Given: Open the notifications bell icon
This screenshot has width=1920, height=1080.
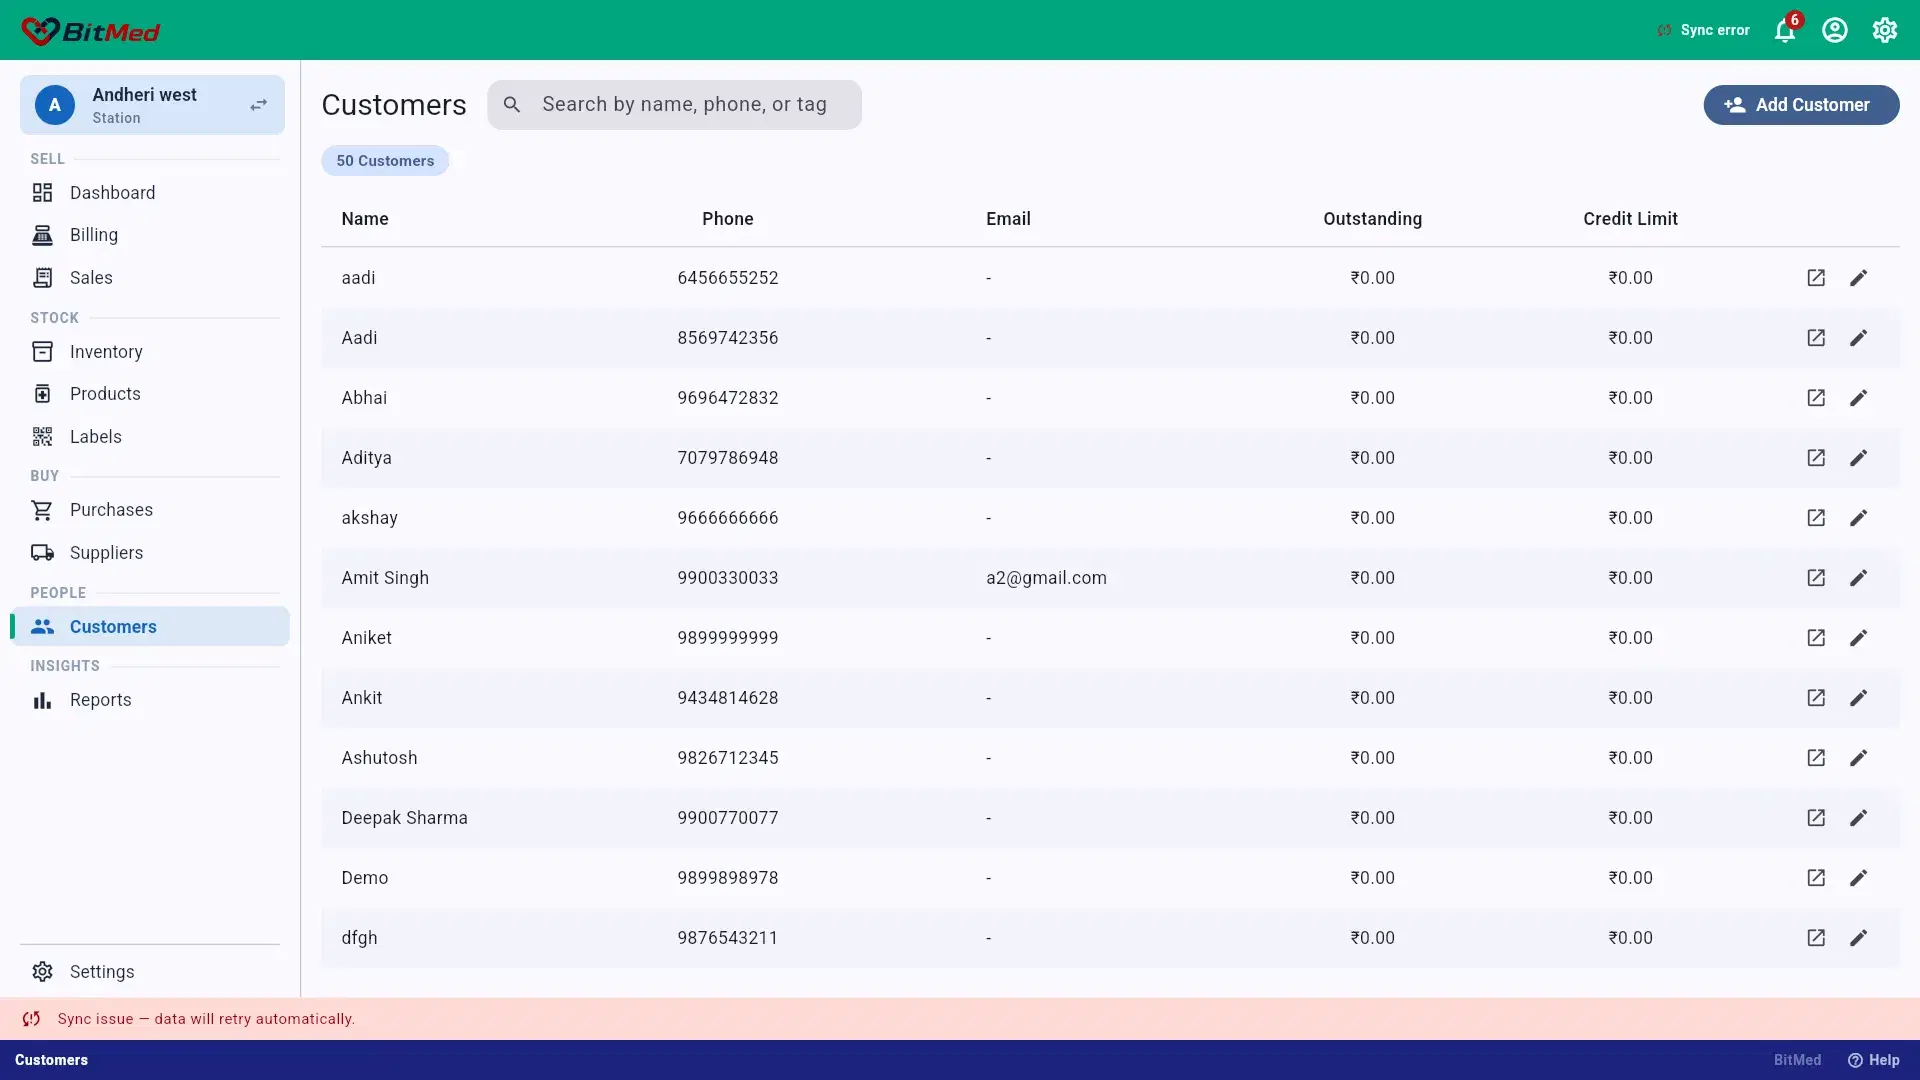Looking at the screenshot, I should pyautogui.click(x=1785, y=30).
